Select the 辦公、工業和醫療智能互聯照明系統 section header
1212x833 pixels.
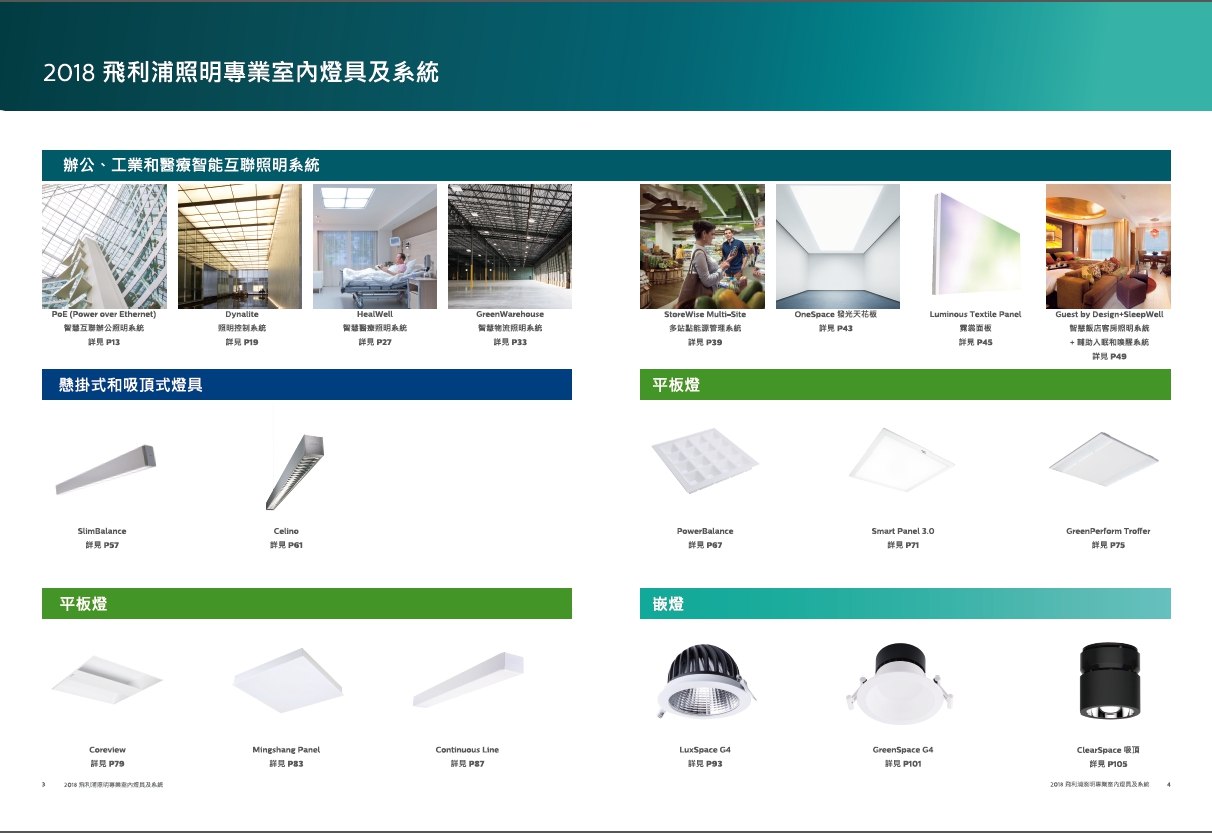[x=606, y=165]
